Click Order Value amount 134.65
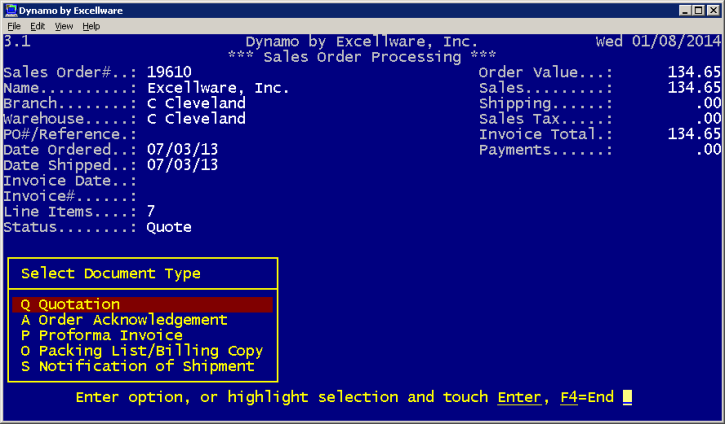This screenshot has width=725, height=424. pos(694,72)
